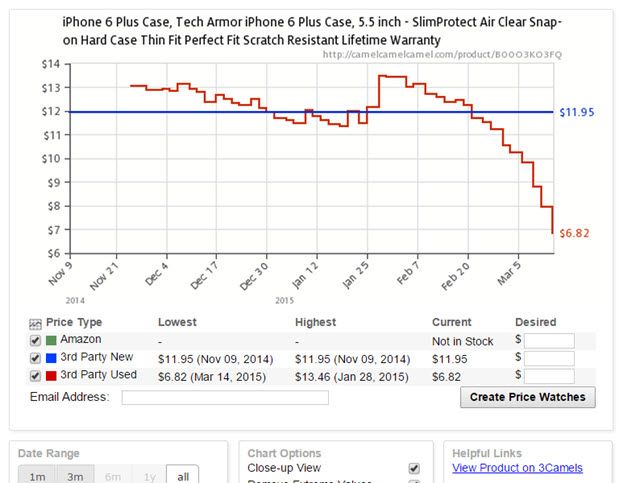Focus the 3rd Party New desired price field
This screenshot has width=640, height=483.
coord(549,358)
